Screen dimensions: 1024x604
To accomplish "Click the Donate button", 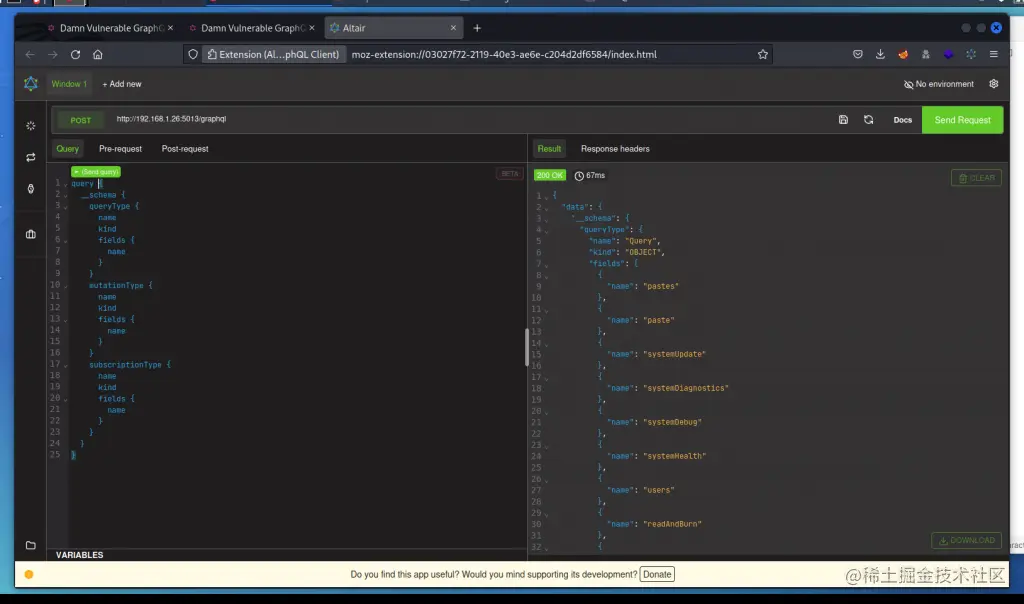I will pyautogui.click(x=657, y=575).
